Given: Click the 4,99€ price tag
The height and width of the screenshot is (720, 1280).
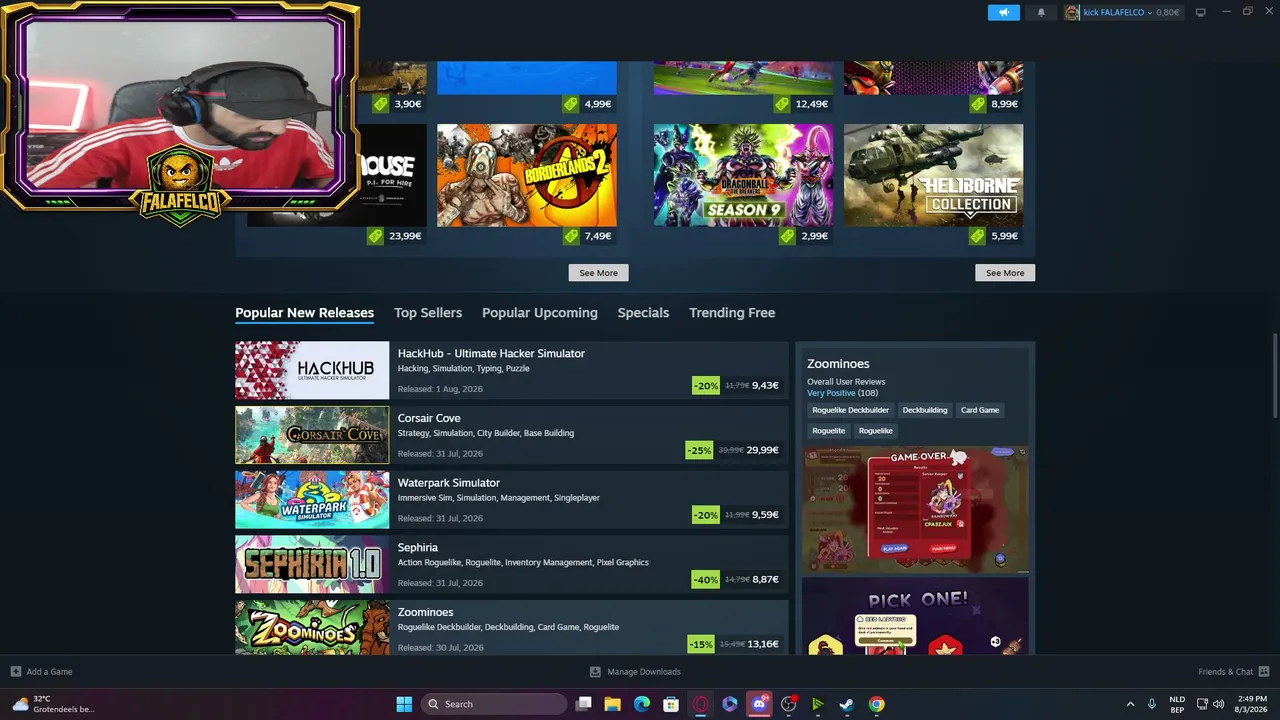Looking at the screenshot, I should pyautogui.click(x=587, y=104).
